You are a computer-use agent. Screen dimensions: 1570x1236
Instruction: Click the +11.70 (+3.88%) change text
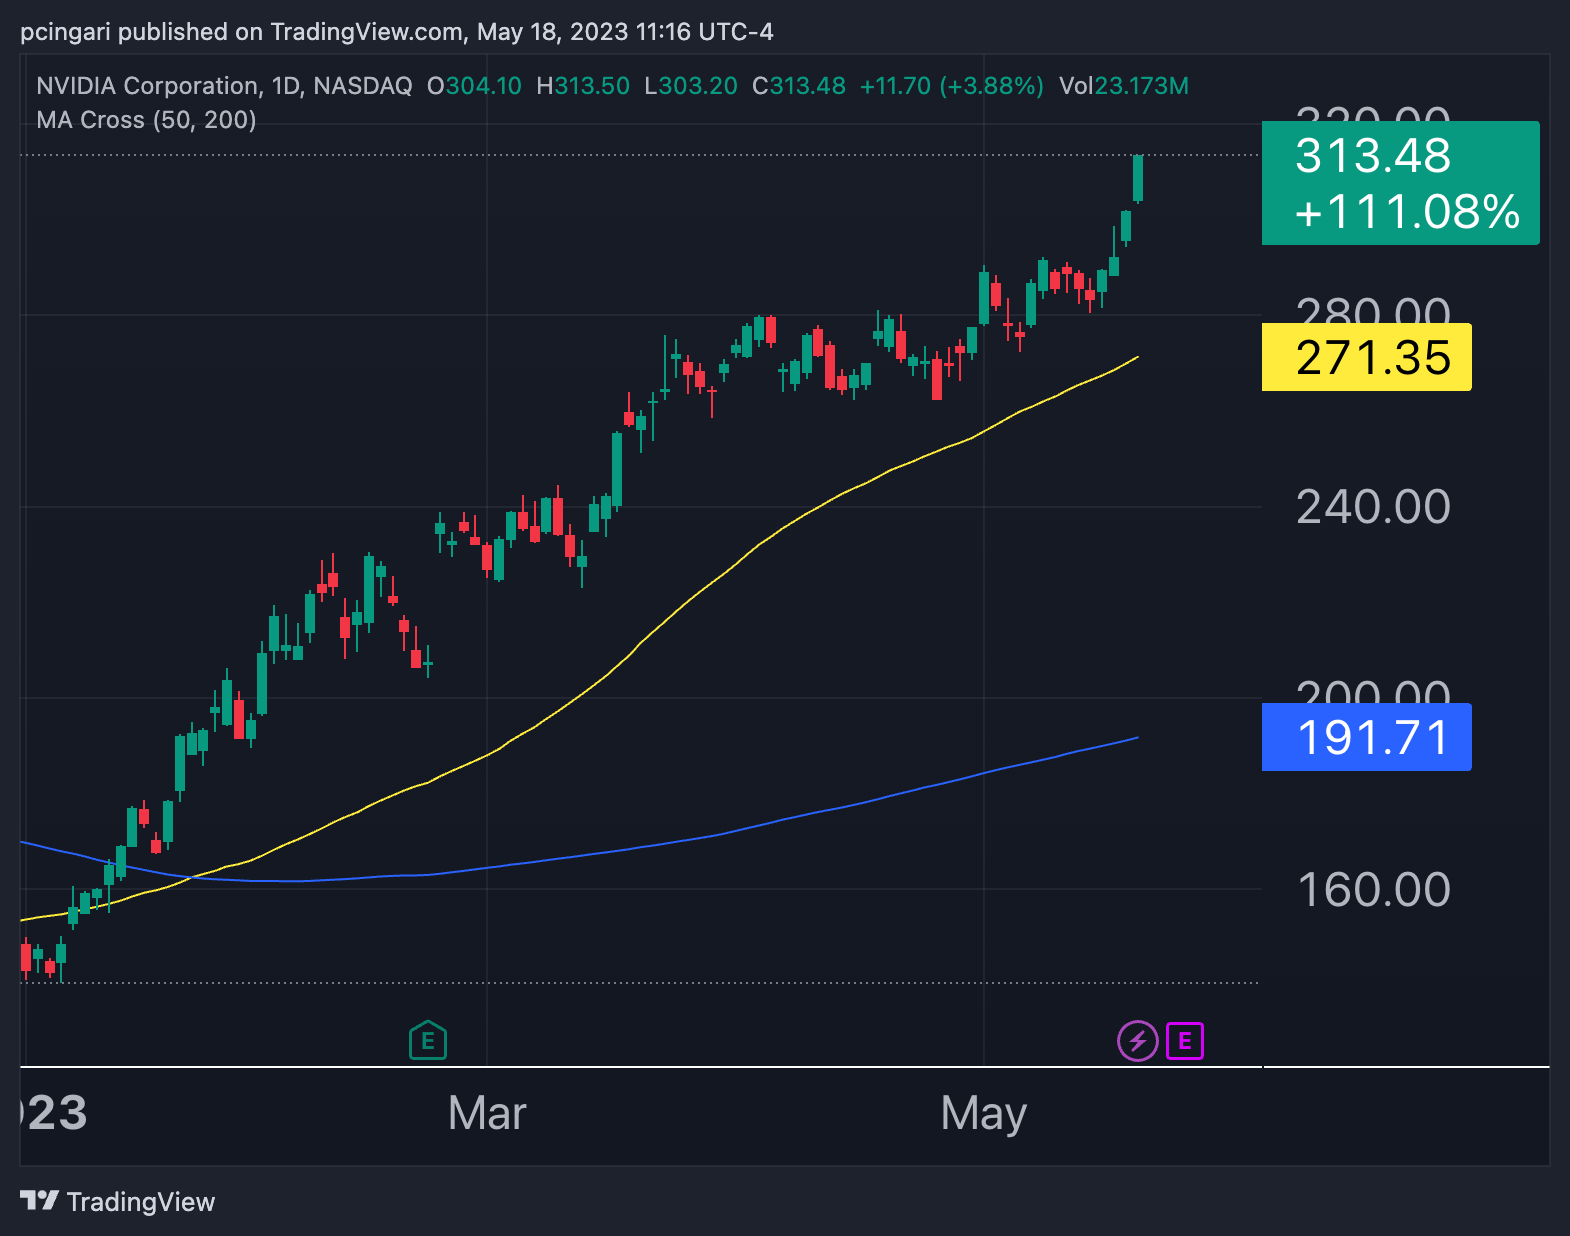tap(952, 86)
